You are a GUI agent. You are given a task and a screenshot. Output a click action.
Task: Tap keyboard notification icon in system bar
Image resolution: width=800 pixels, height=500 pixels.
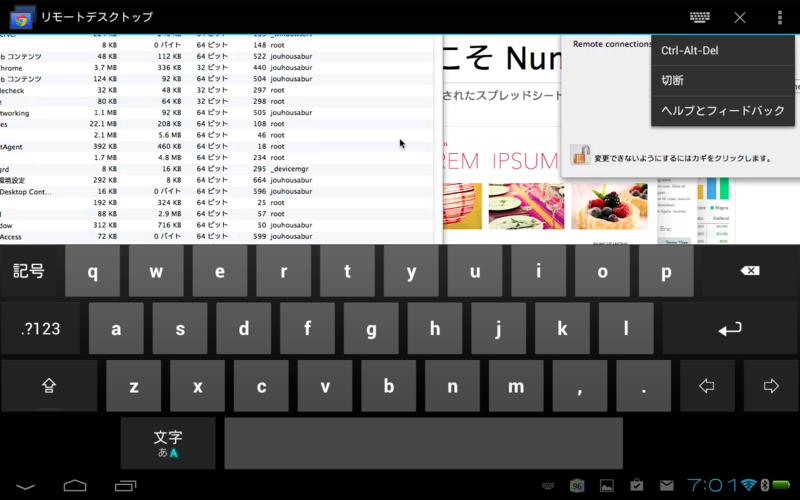pos(548,485)
